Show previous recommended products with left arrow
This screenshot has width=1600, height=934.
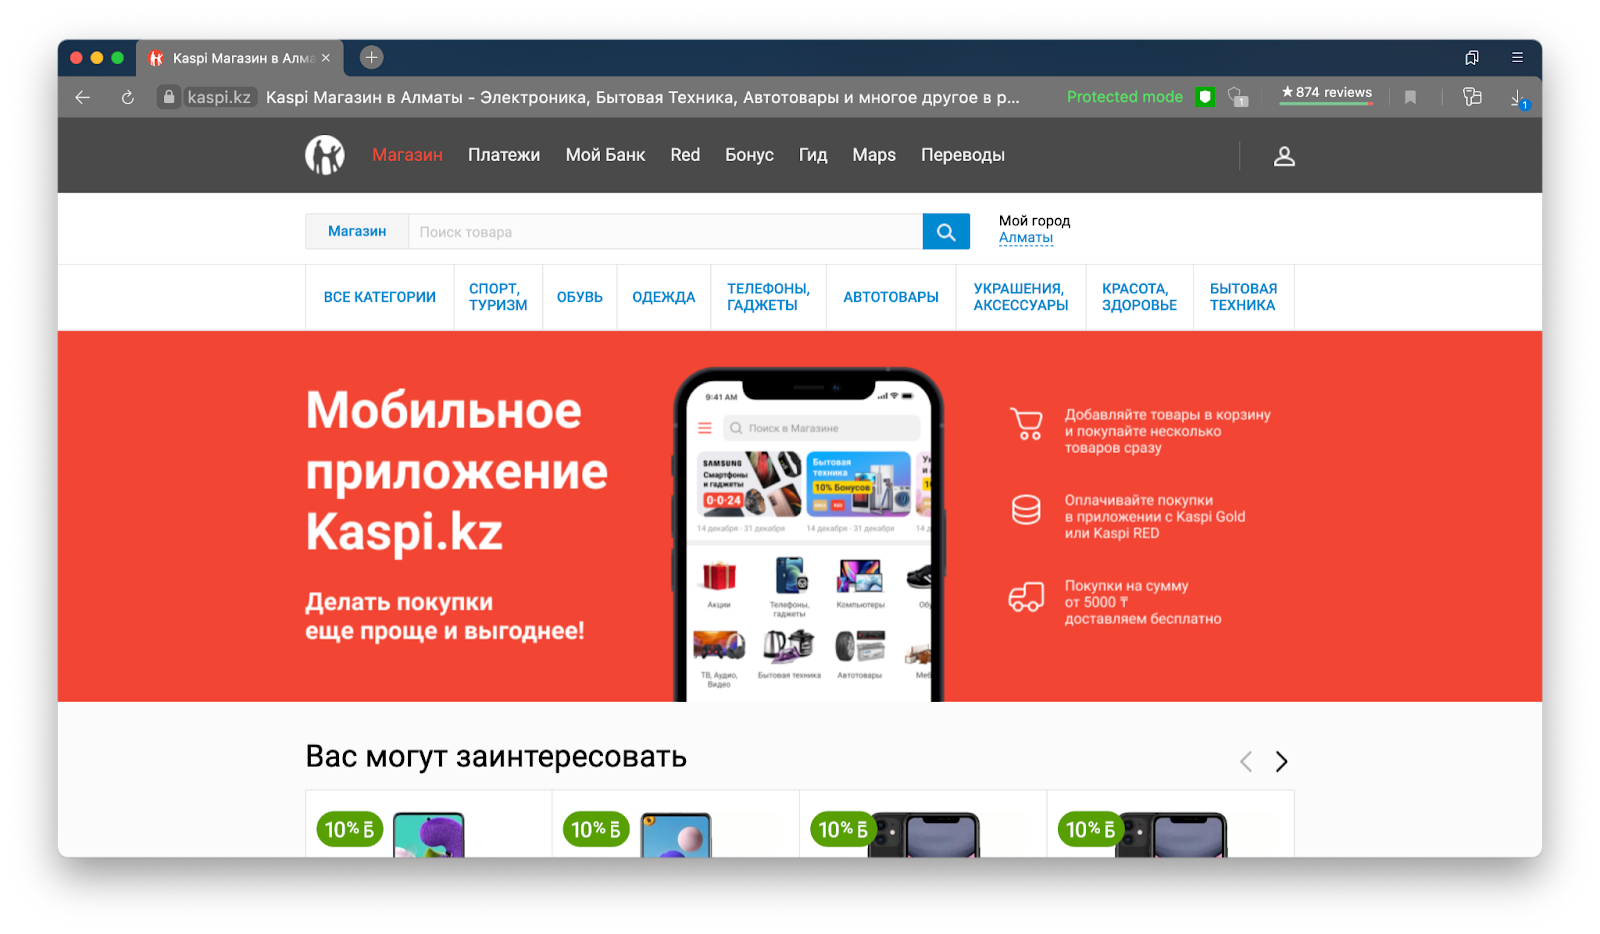(1246, 762)
